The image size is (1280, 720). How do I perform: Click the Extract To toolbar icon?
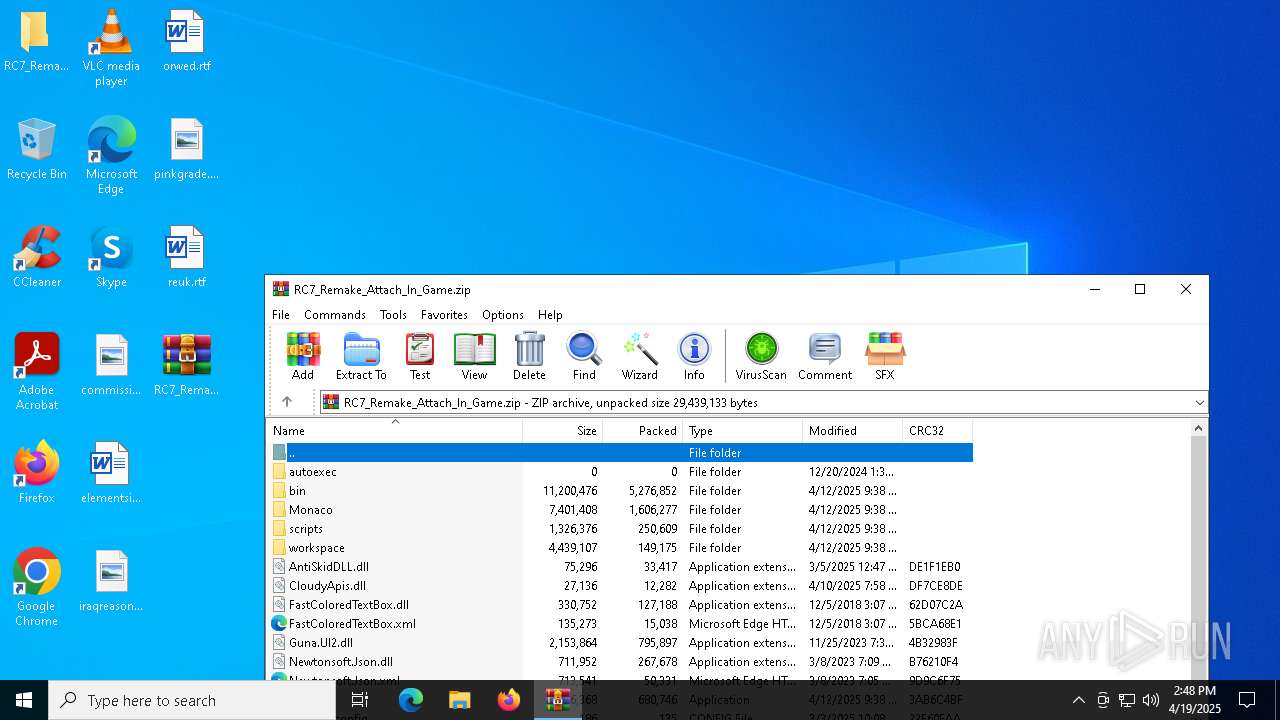point(361,357)
